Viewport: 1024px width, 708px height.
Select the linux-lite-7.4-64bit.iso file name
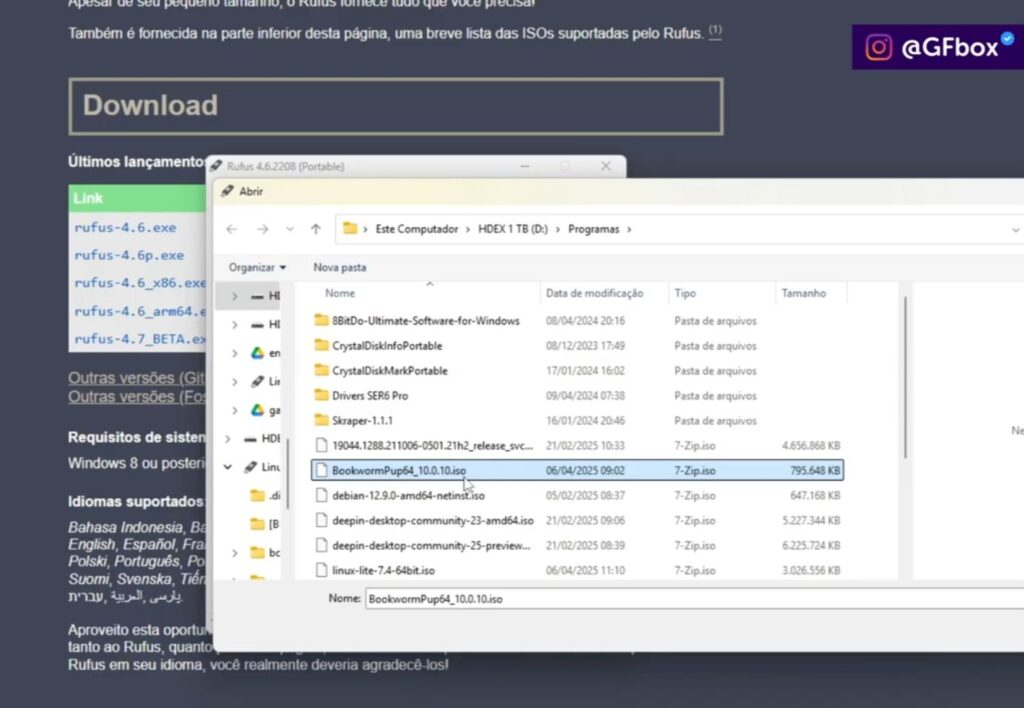pyautogui.click(x=383, y=570)
